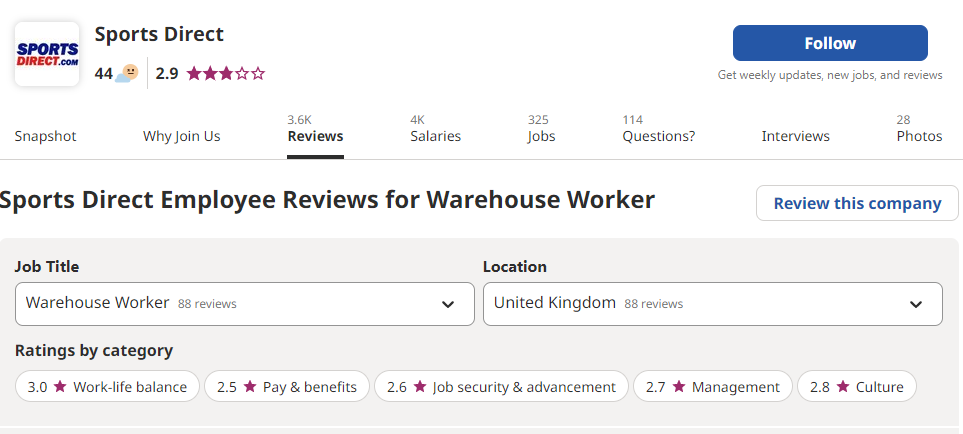Screen dimensions: 963x434
Task: Click Review this company button
Action: pos(857,203)
